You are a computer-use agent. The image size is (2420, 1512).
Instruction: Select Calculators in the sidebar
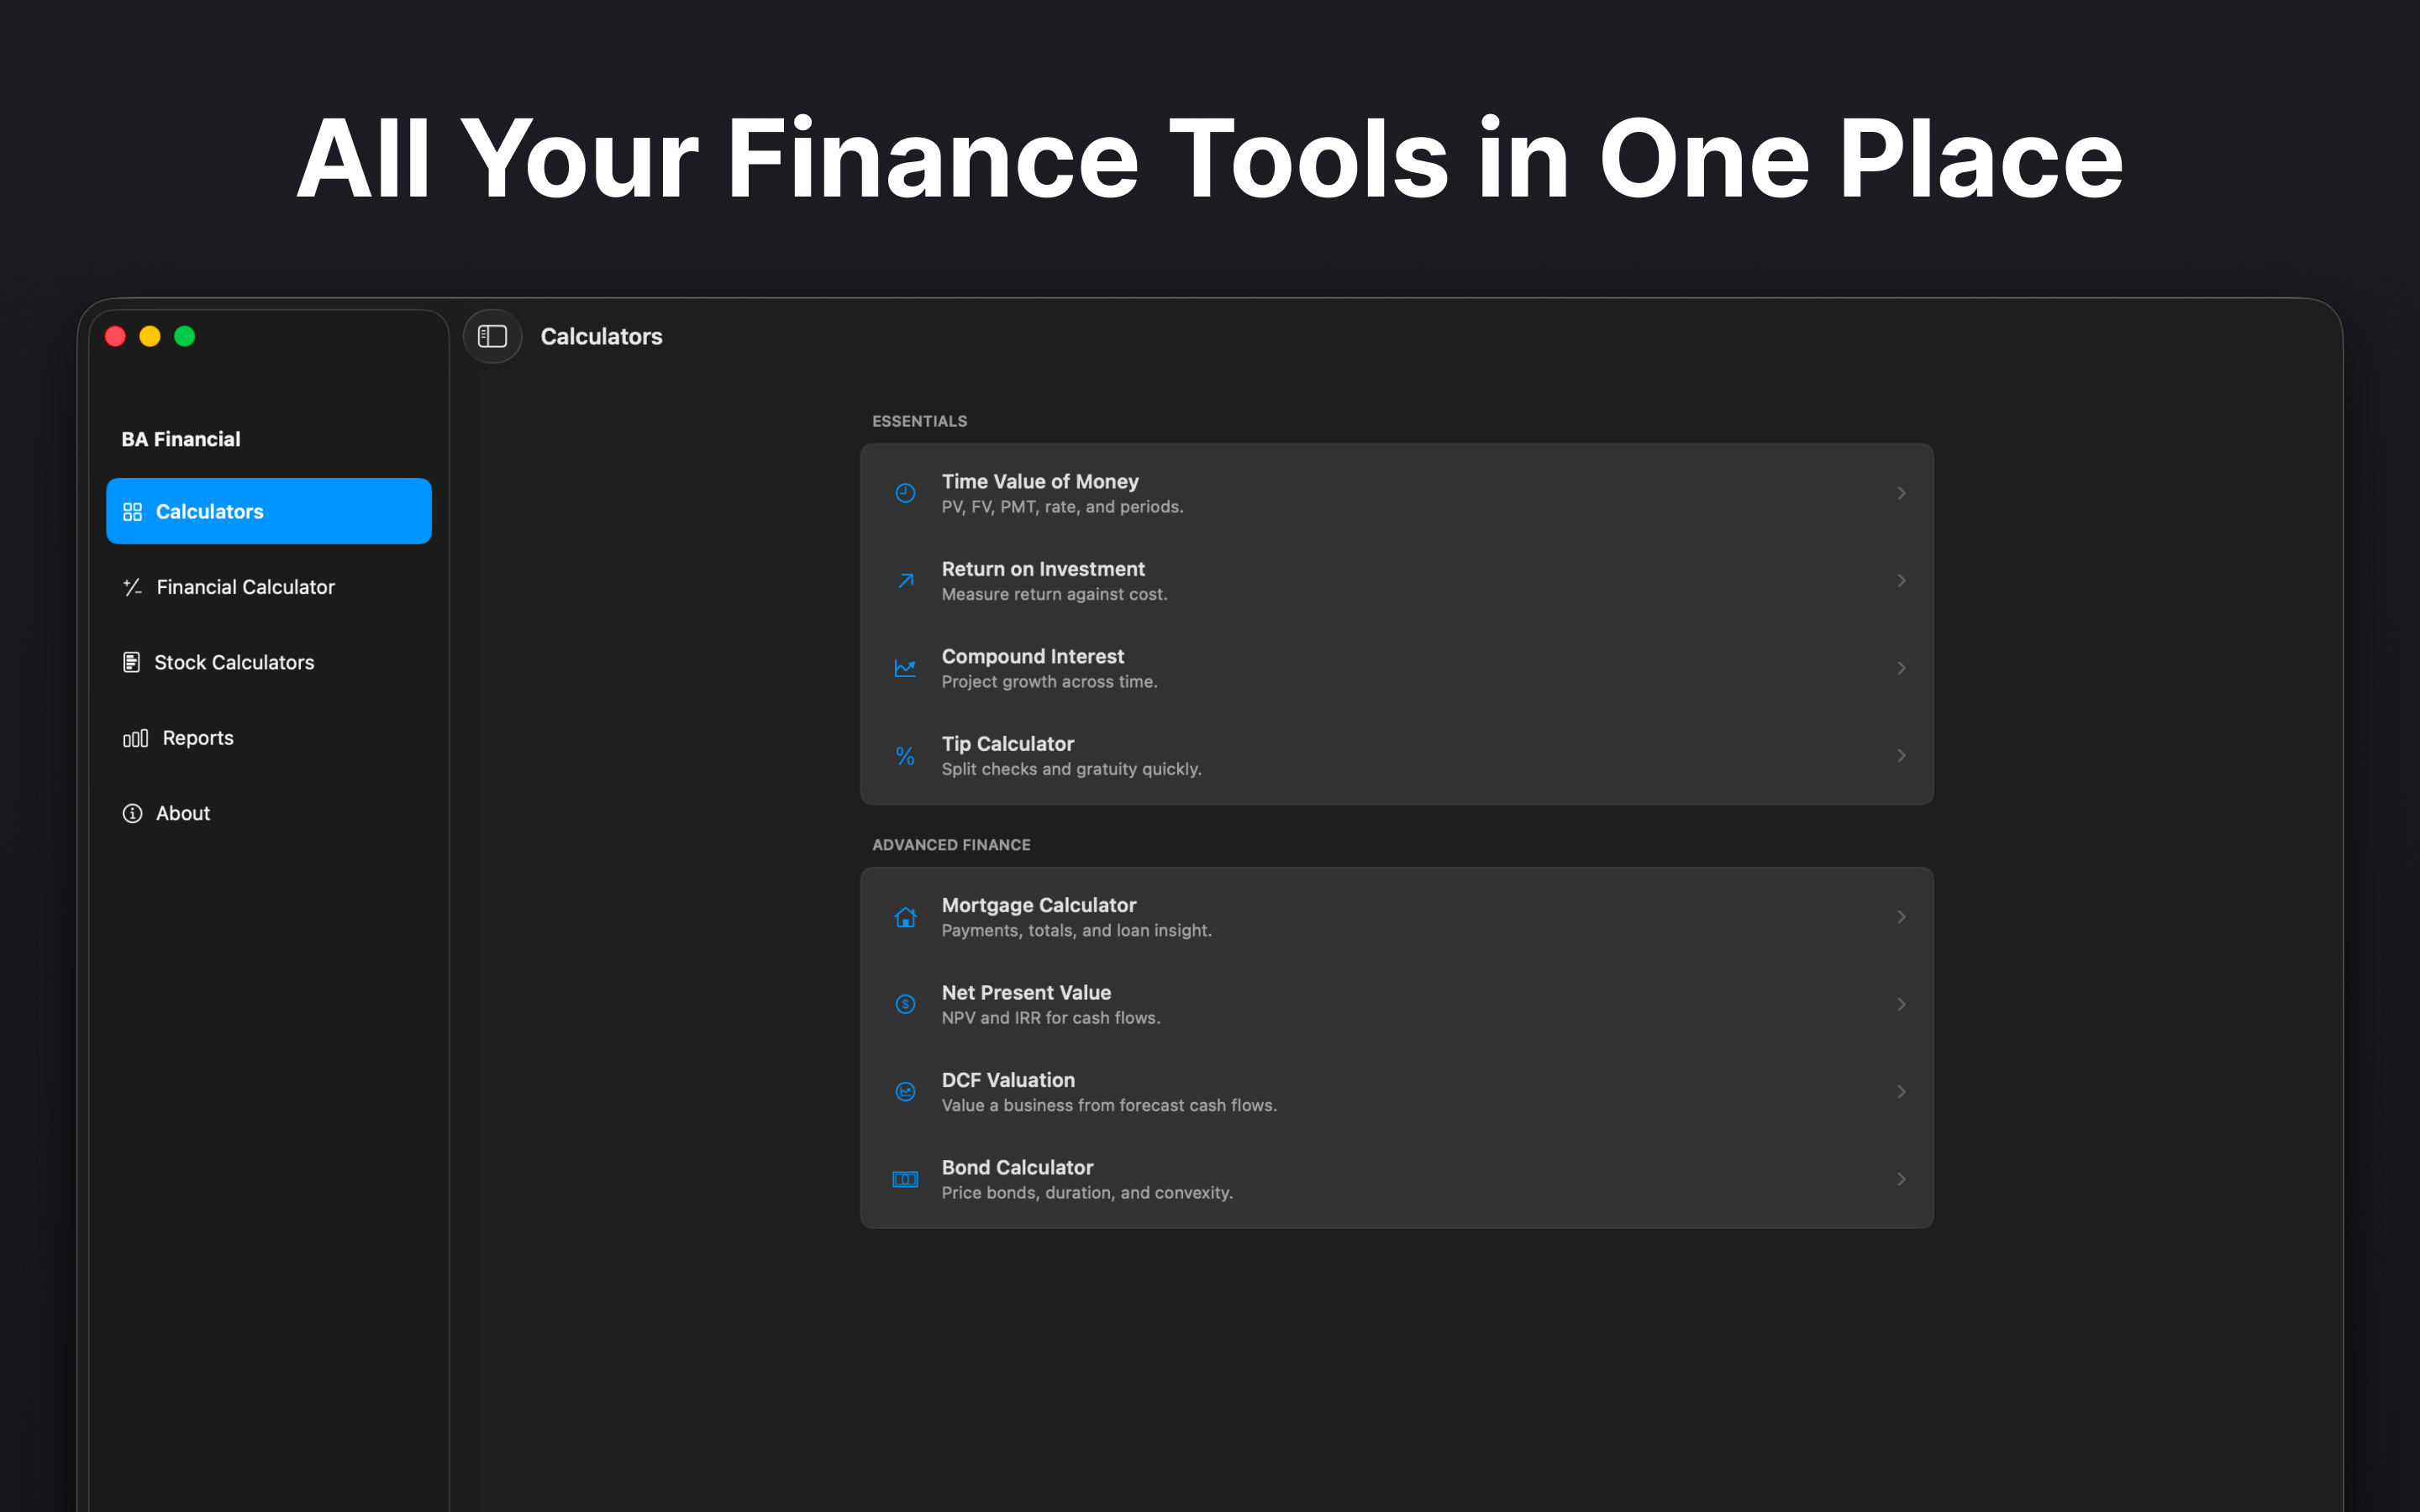click(x=269, y=511)
